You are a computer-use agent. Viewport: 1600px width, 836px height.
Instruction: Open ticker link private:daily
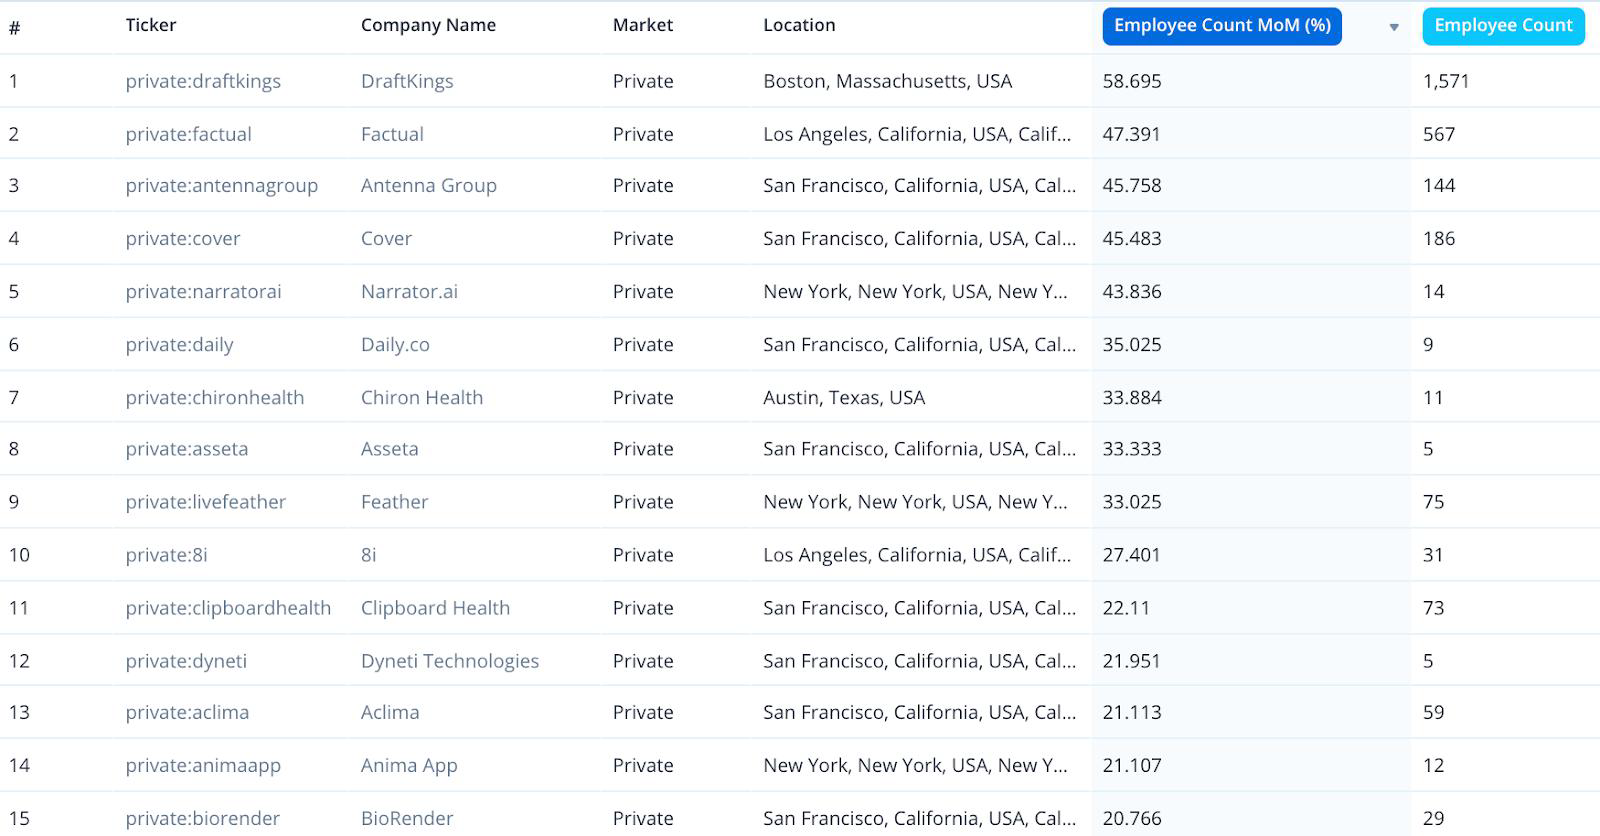179,344
